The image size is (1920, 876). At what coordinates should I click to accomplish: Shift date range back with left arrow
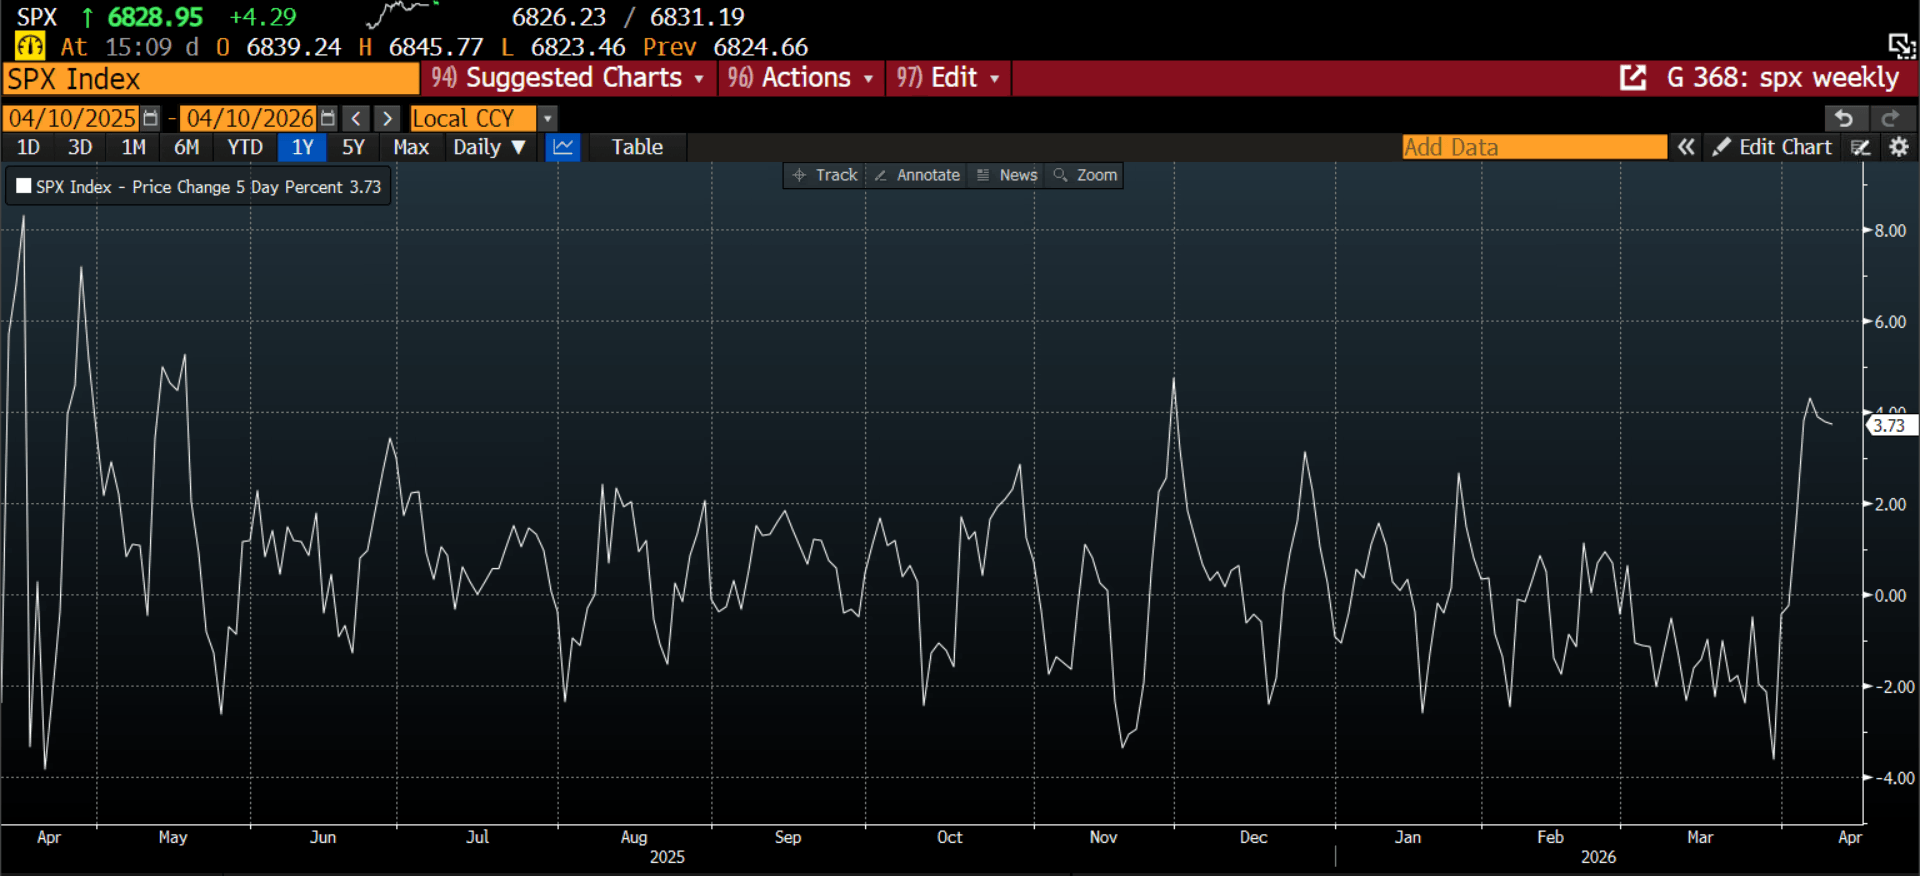[356, 119]
